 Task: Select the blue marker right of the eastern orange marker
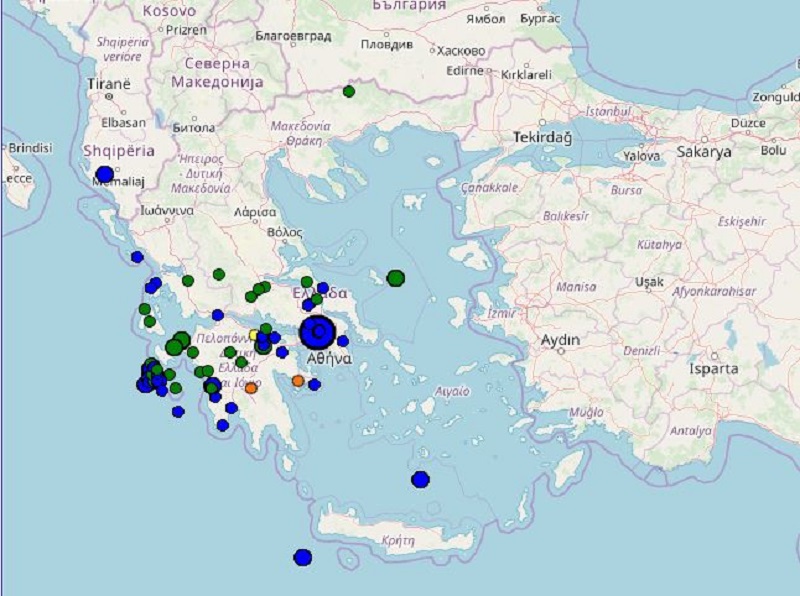pyautogui.click(x=314, y=384)
